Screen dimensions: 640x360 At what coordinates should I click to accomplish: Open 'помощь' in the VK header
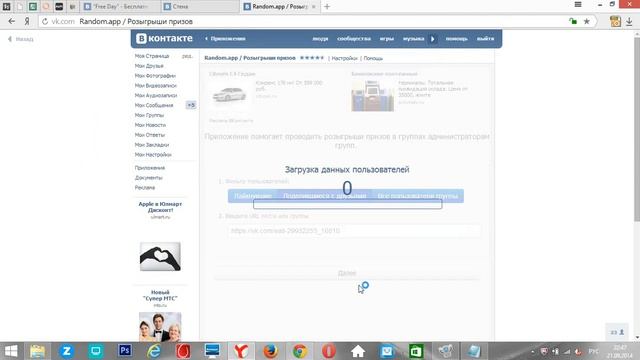456,39
